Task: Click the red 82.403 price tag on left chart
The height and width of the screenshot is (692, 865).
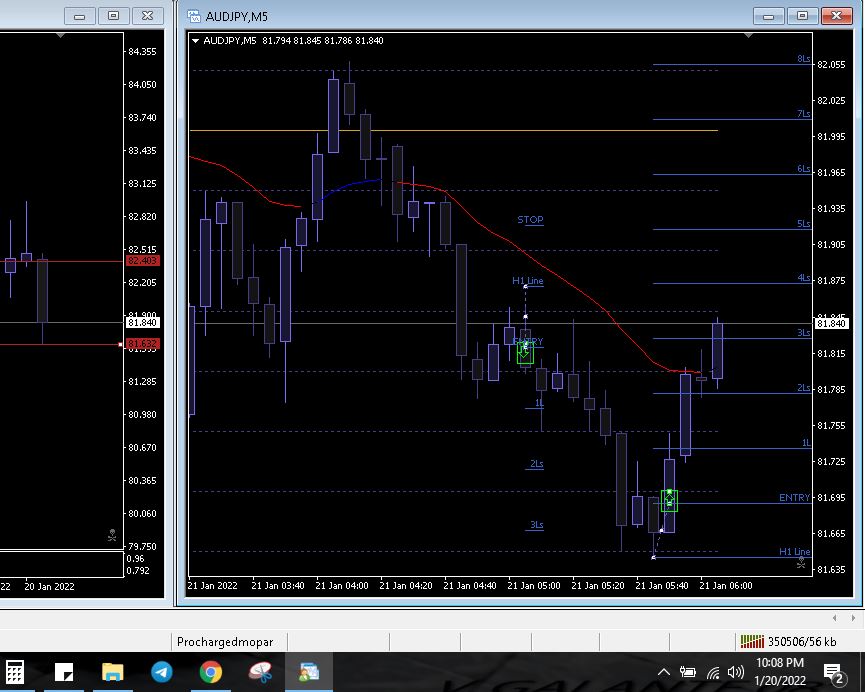Action: [x=143, y=260]
